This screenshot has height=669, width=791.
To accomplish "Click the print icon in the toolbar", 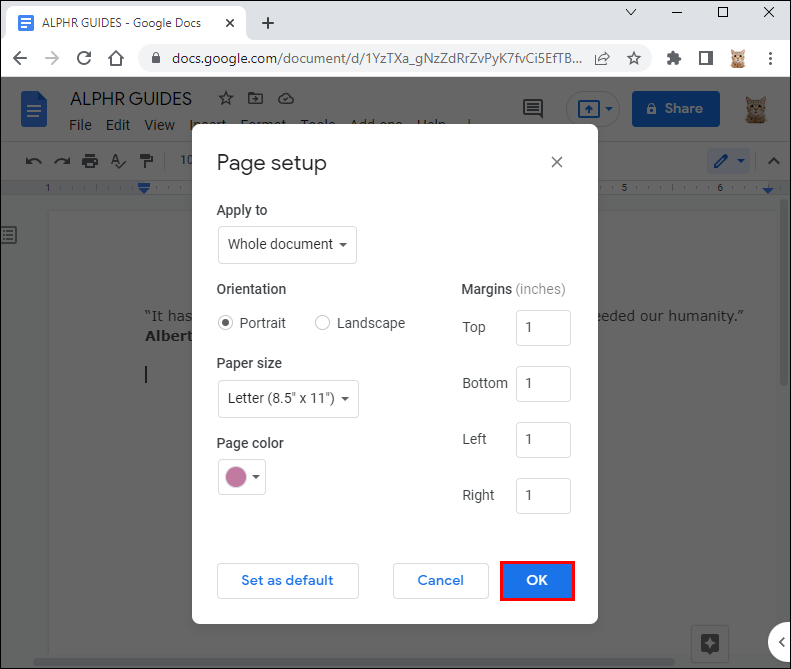I will pos(90,160).
